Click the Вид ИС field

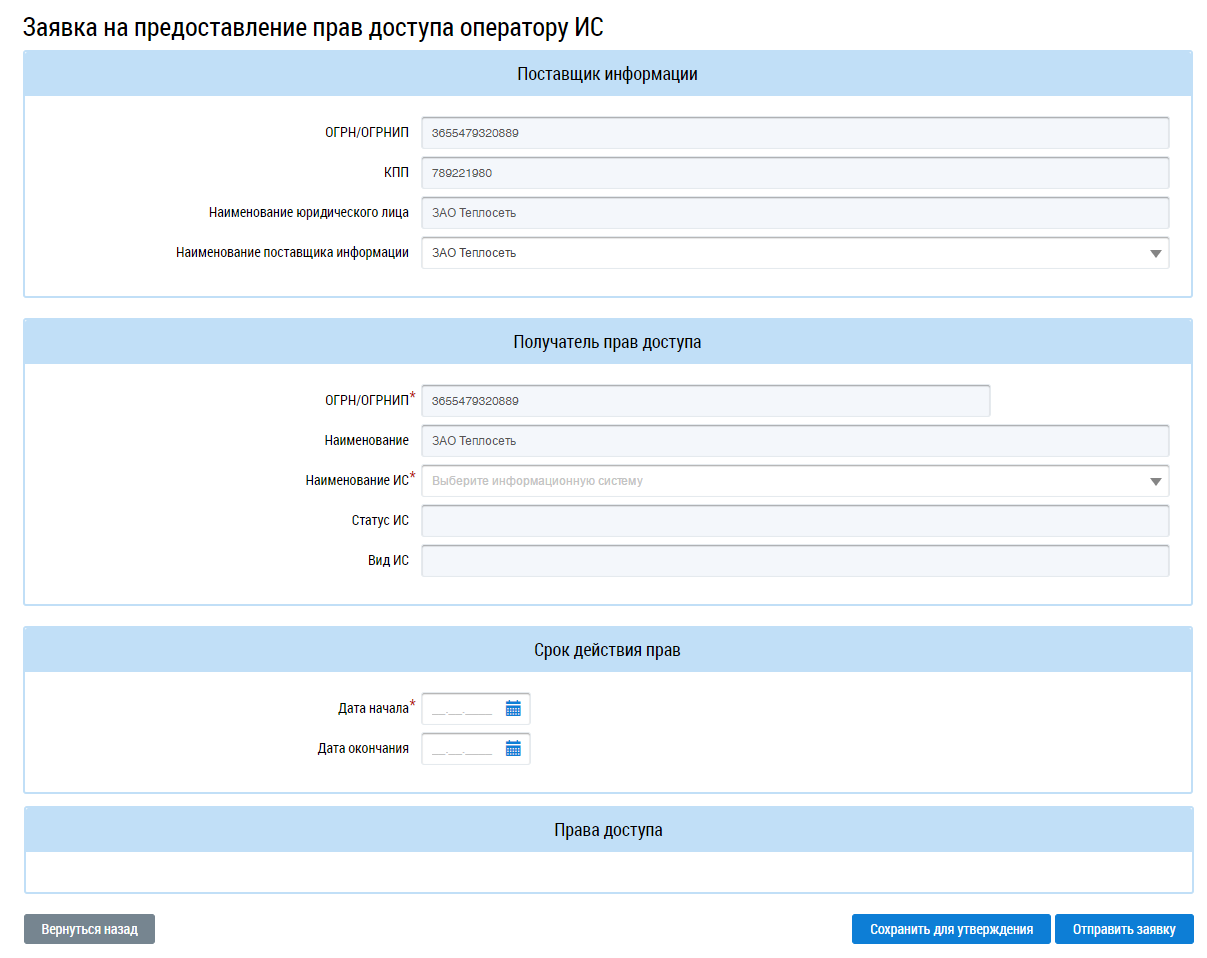point(795,561)
